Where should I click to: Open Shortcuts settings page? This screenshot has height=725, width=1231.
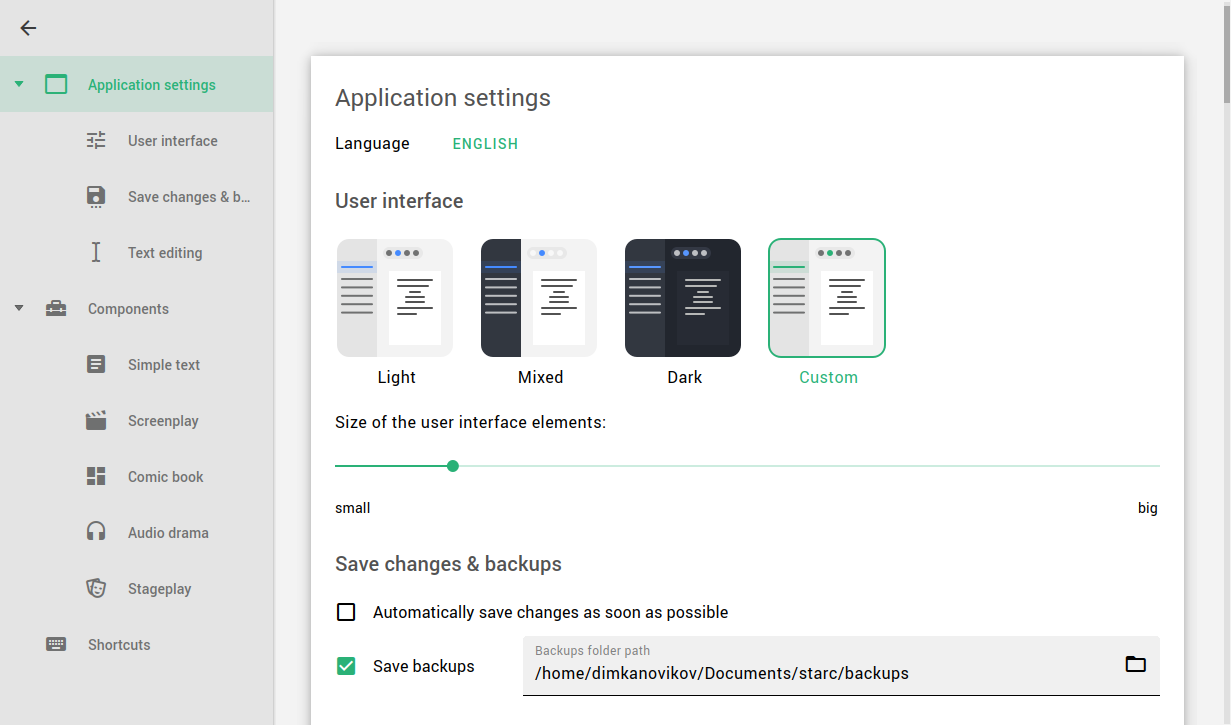[x=137, y=645]
